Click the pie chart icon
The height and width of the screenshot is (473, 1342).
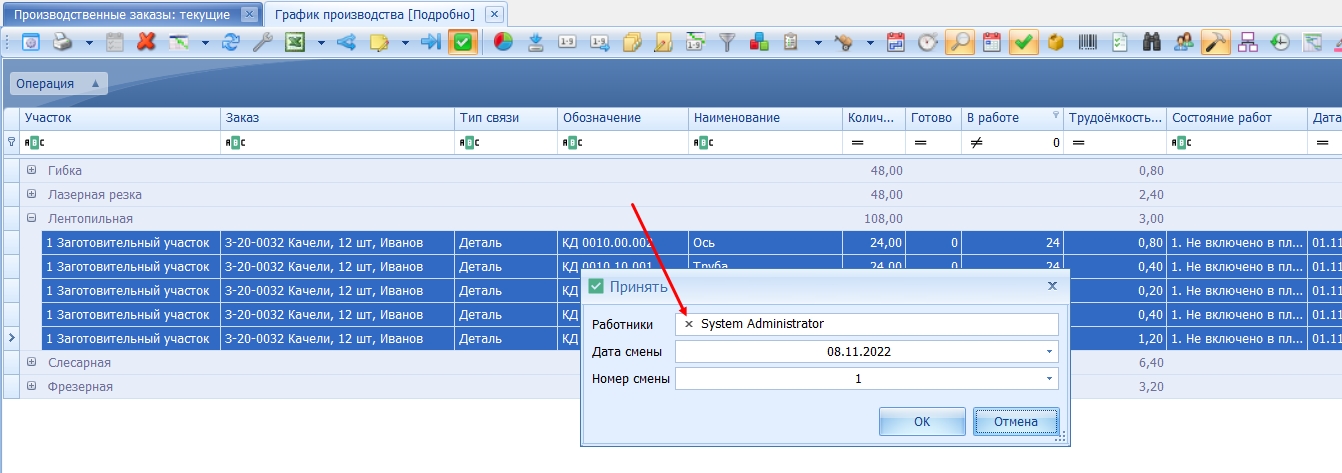tap(503, 43)
